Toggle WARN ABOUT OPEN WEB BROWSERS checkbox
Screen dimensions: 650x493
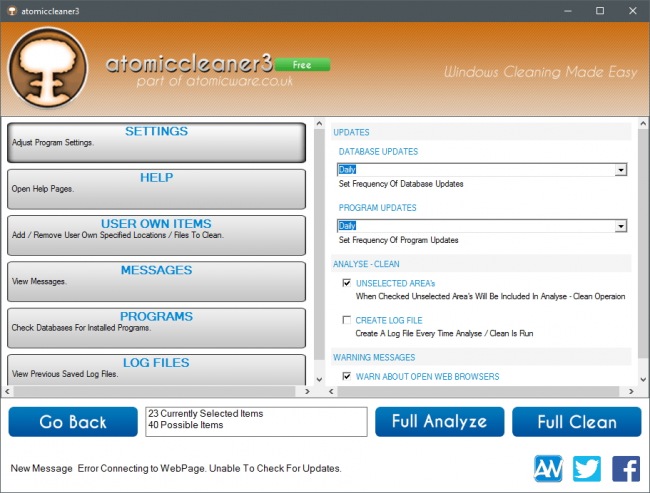click(347, 376)
